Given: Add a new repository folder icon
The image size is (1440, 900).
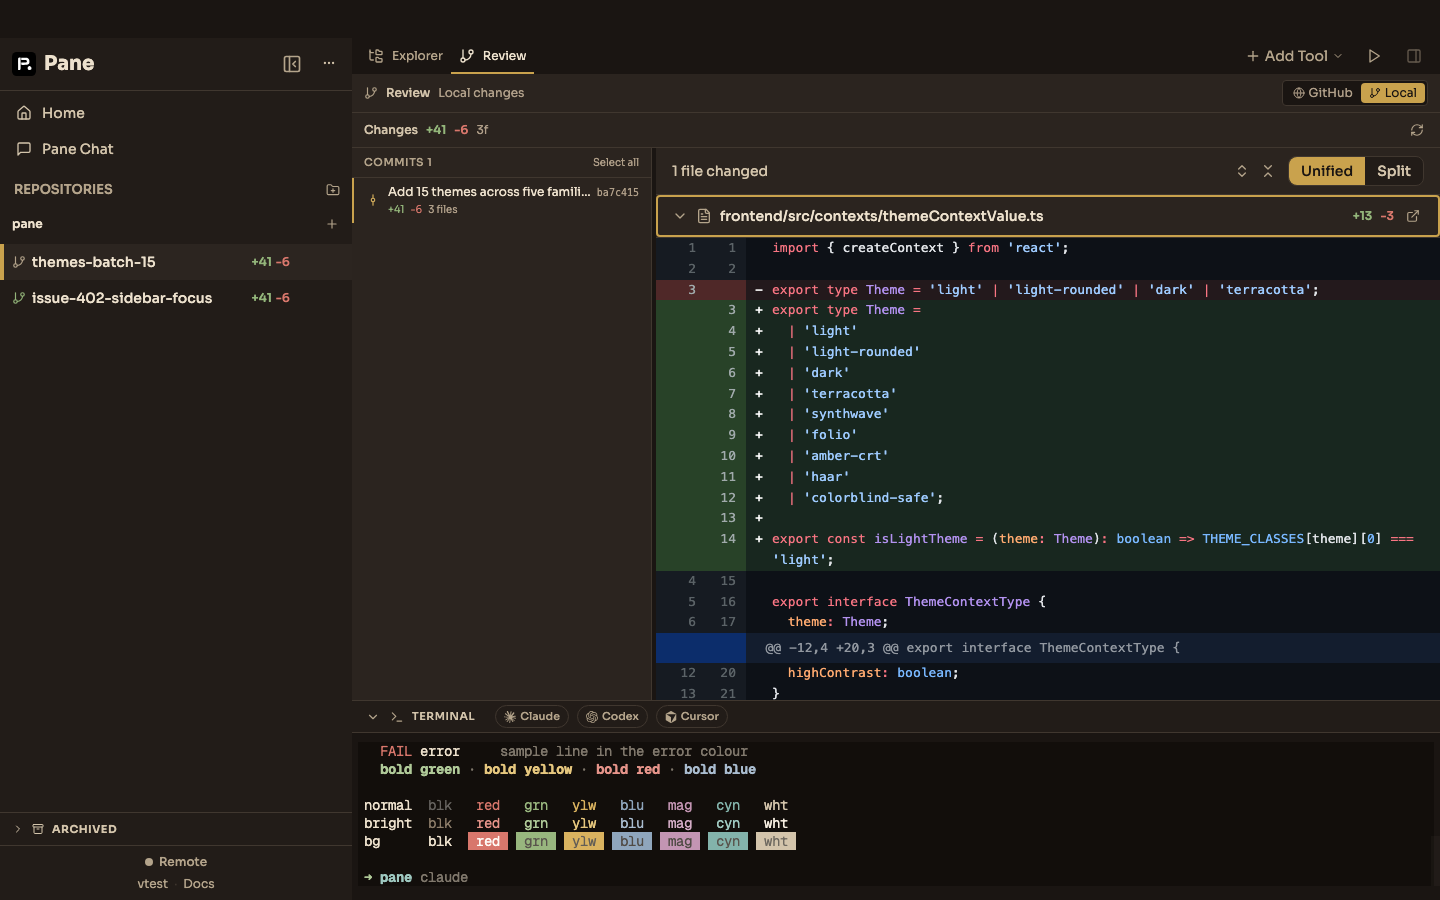Looking at the screenshot, I should click(x=333, y=189).
